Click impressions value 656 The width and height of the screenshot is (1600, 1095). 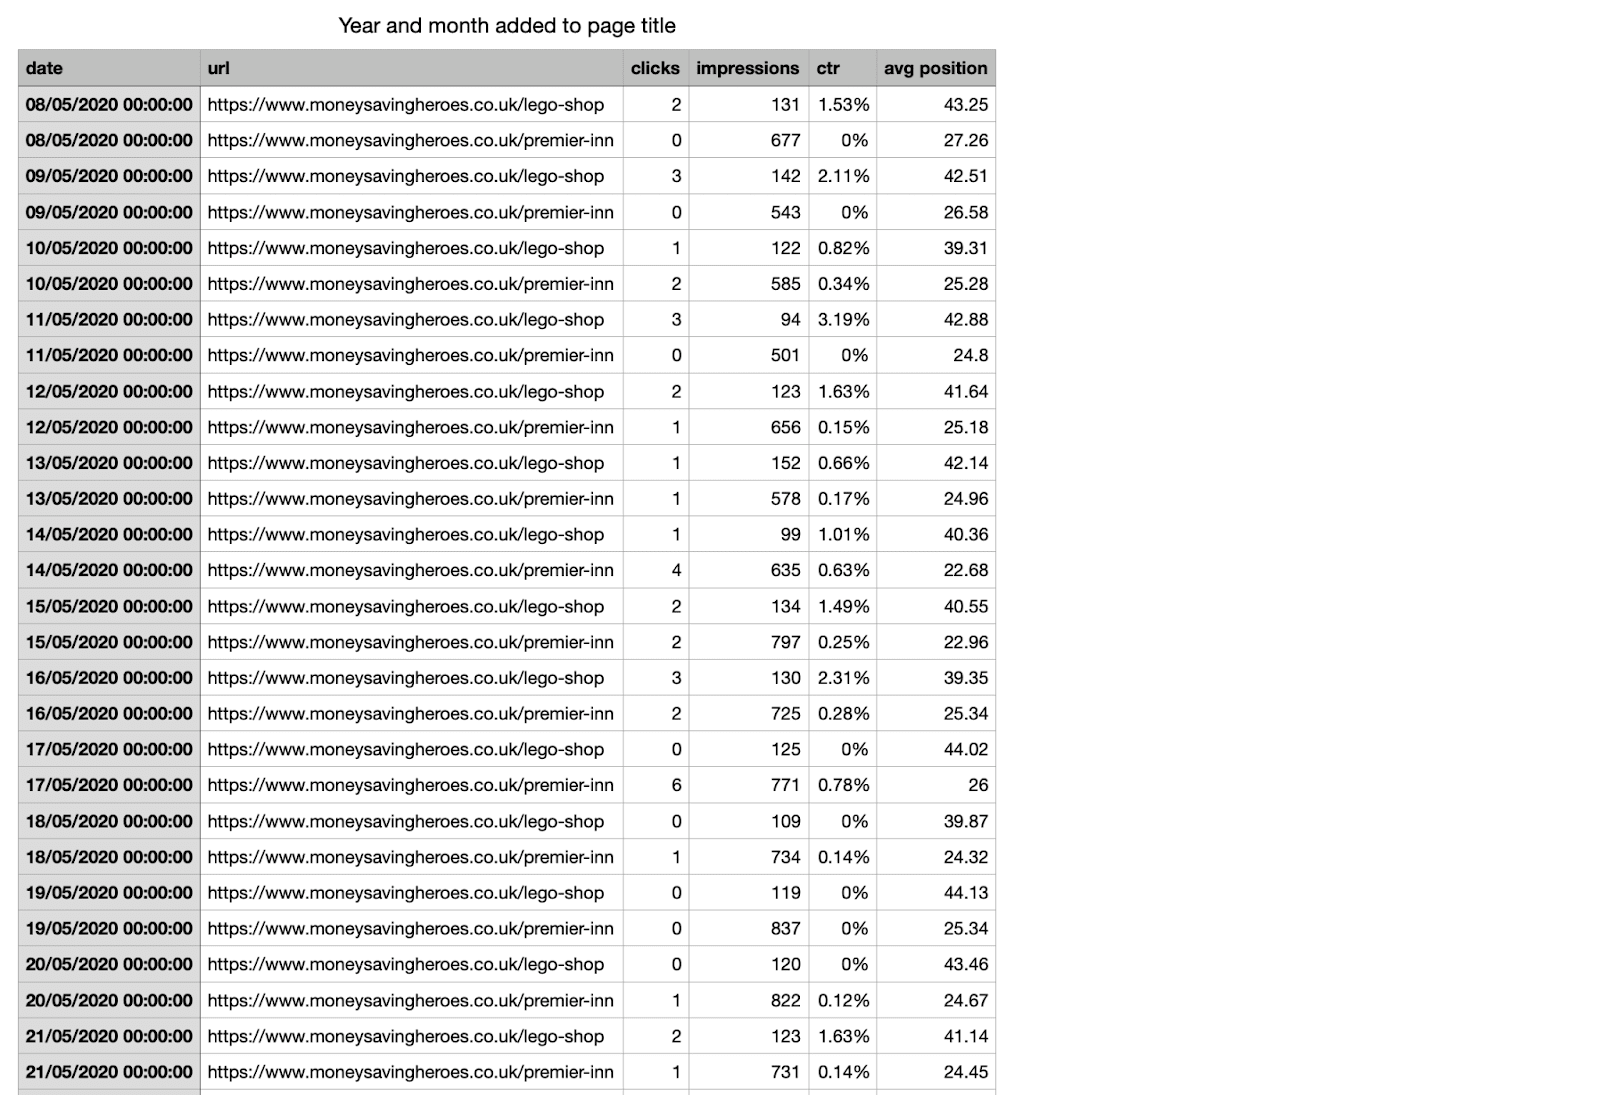(x=785, y=427)
